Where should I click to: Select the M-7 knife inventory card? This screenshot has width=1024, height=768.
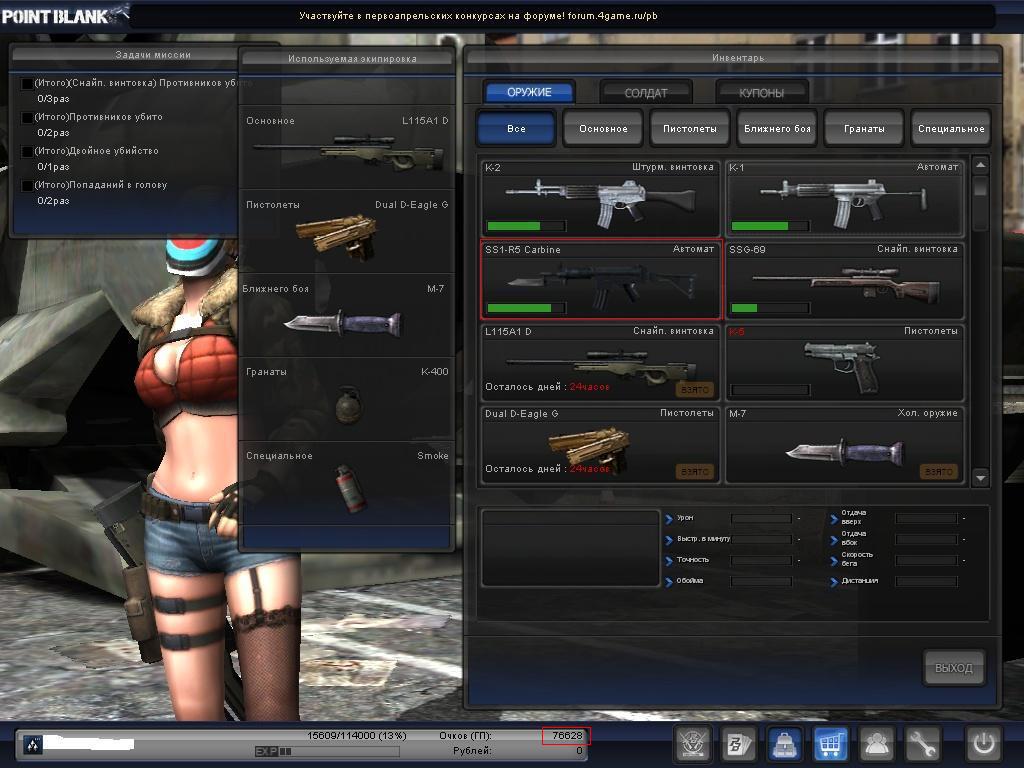pos(844,444)
